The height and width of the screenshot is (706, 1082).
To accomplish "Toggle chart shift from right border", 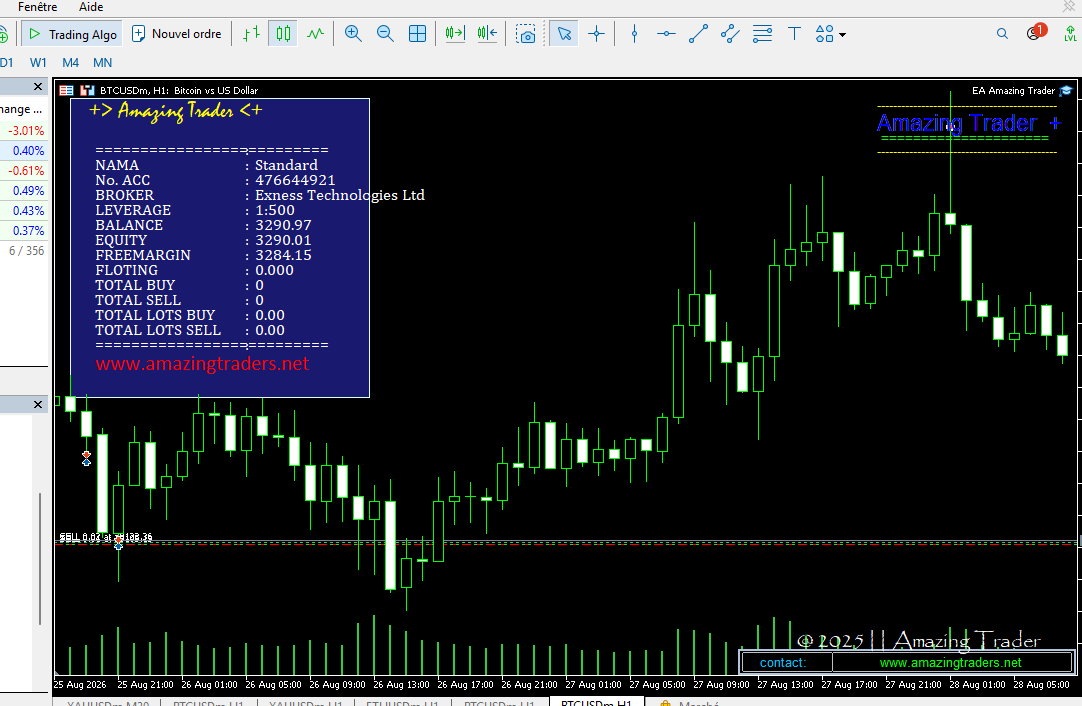I will tap(487, 34).
